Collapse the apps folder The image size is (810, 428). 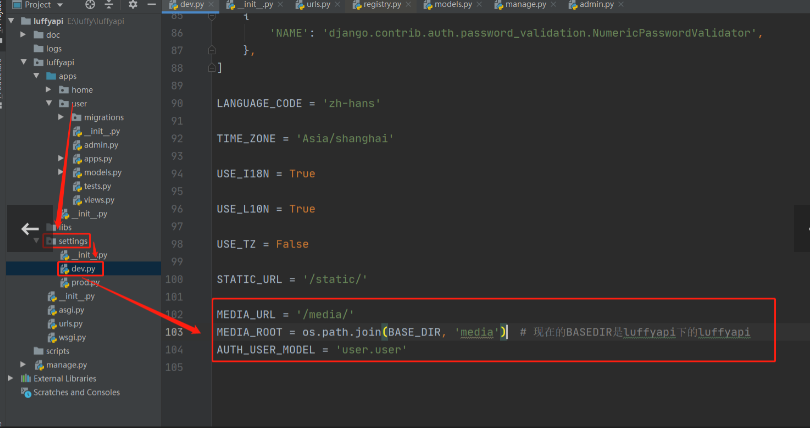tap(36, 76)
